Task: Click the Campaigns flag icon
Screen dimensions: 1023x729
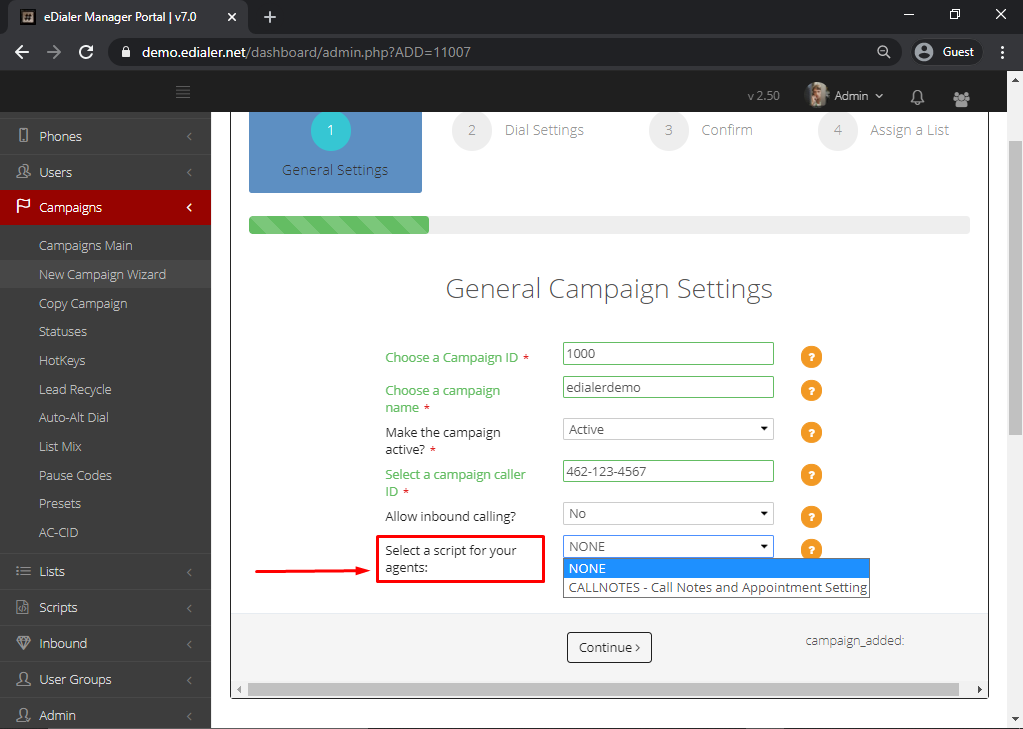Action: (23, 206)
